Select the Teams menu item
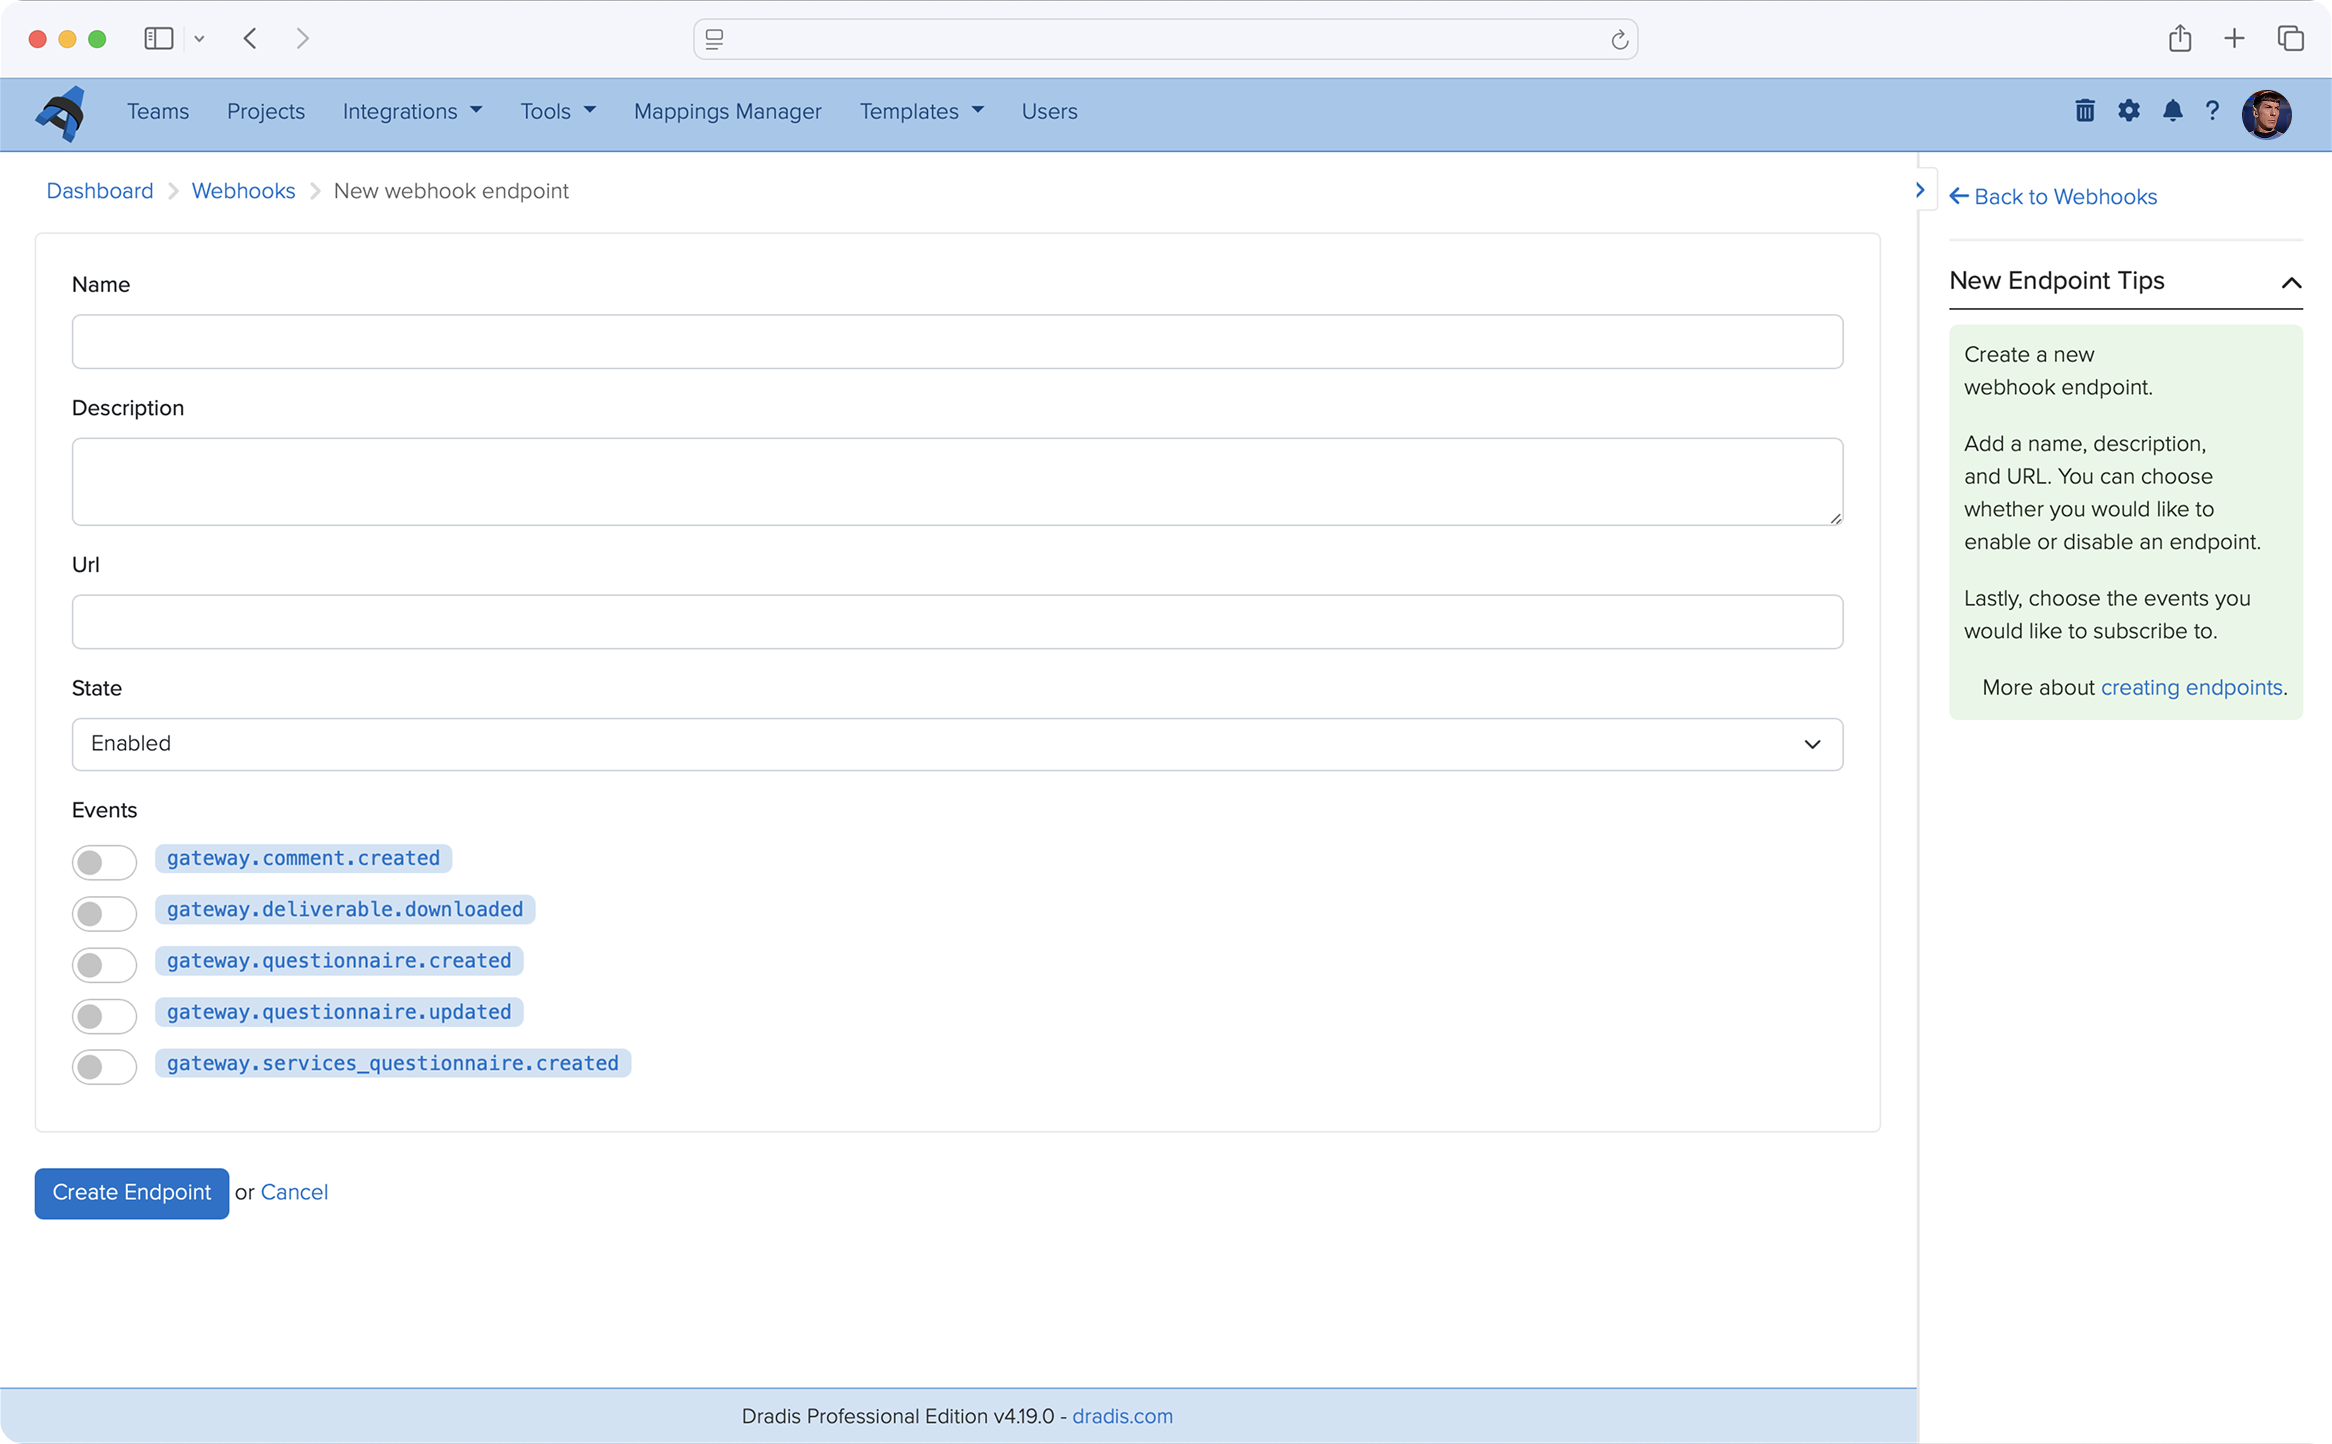 pyautogui.click(x=157, y=111)
